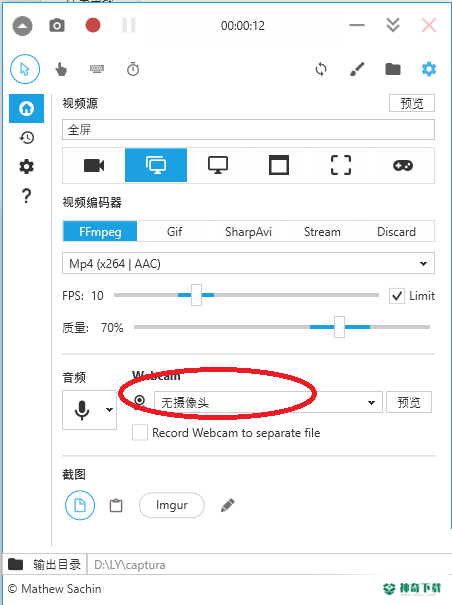
Task: Adjust the quality slider handle
Action: 339,327
